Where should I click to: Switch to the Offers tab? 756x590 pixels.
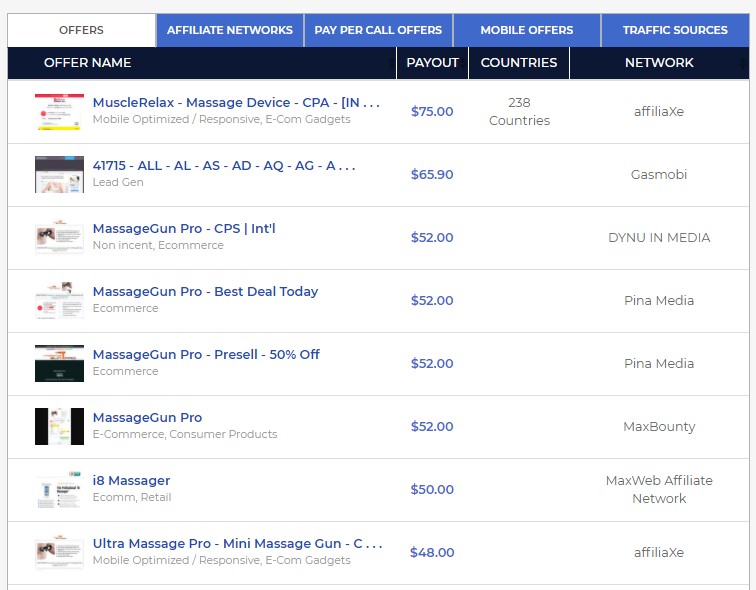click(x=81, y=30)
